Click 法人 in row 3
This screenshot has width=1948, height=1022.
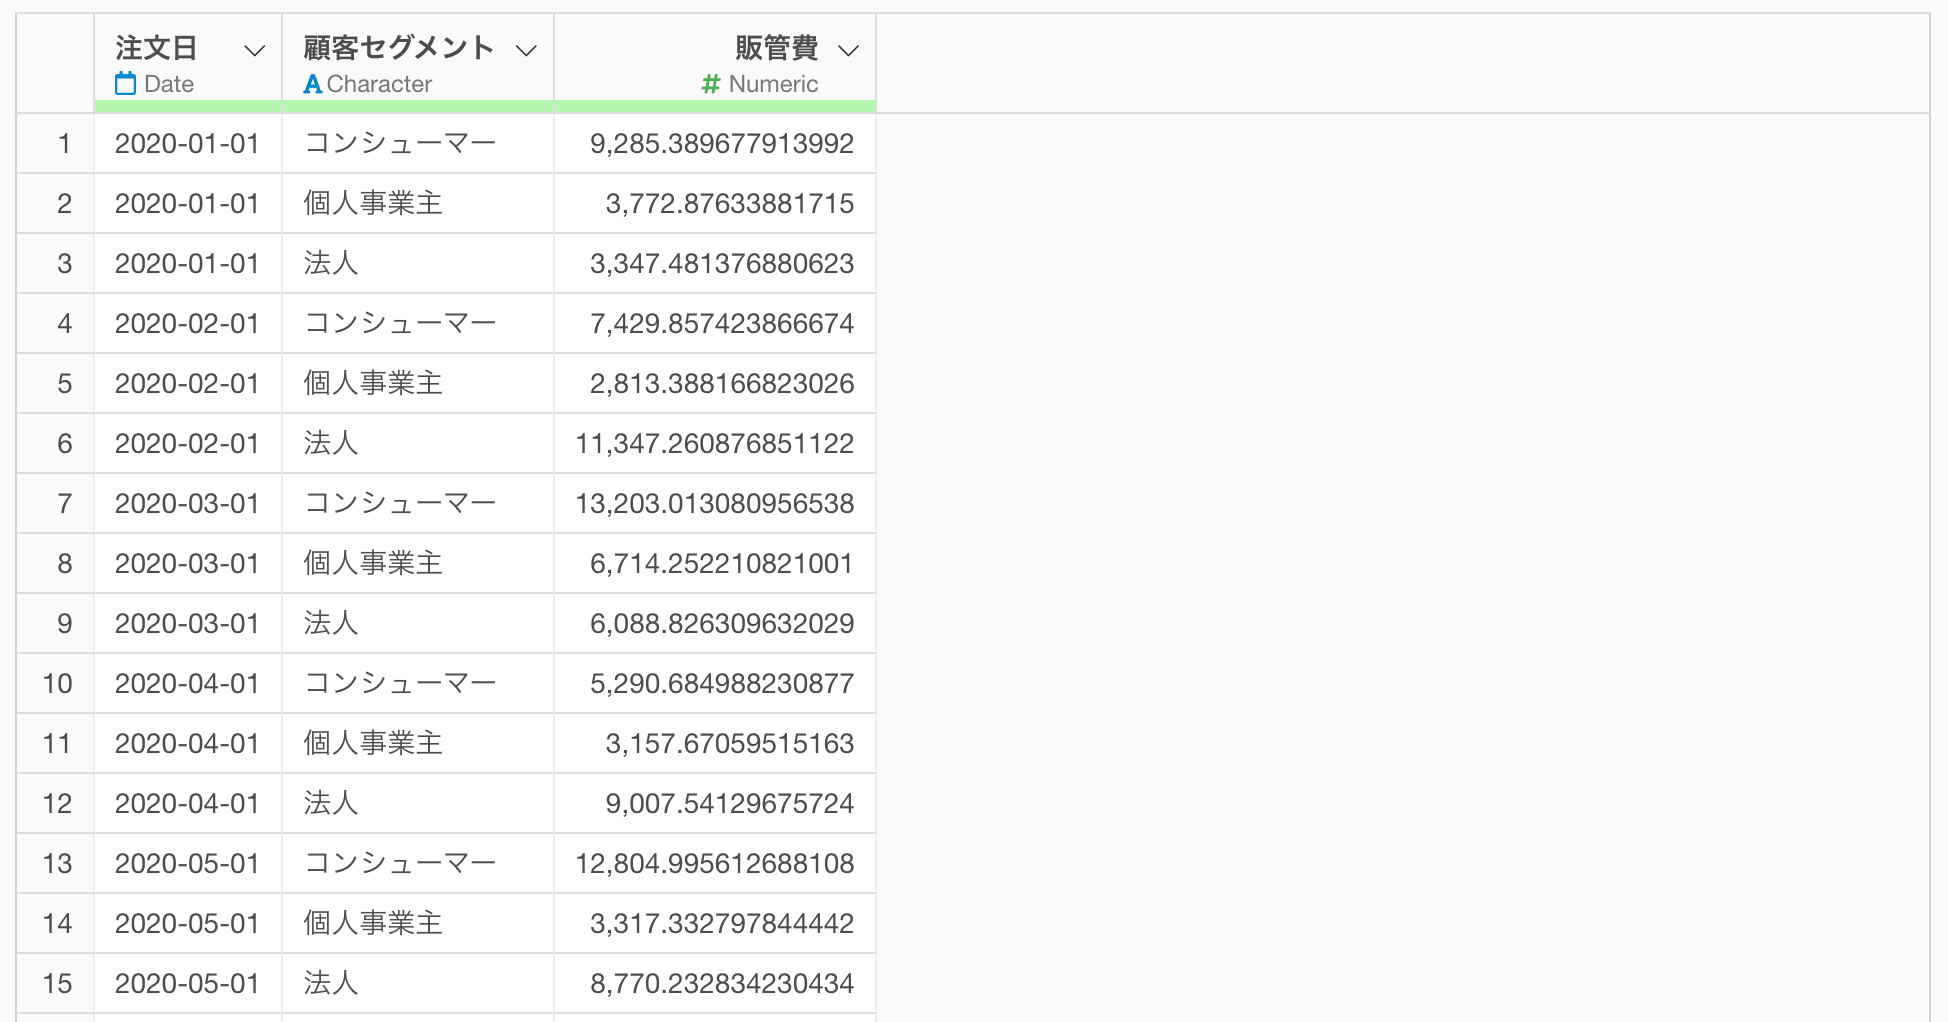[331, 264]
